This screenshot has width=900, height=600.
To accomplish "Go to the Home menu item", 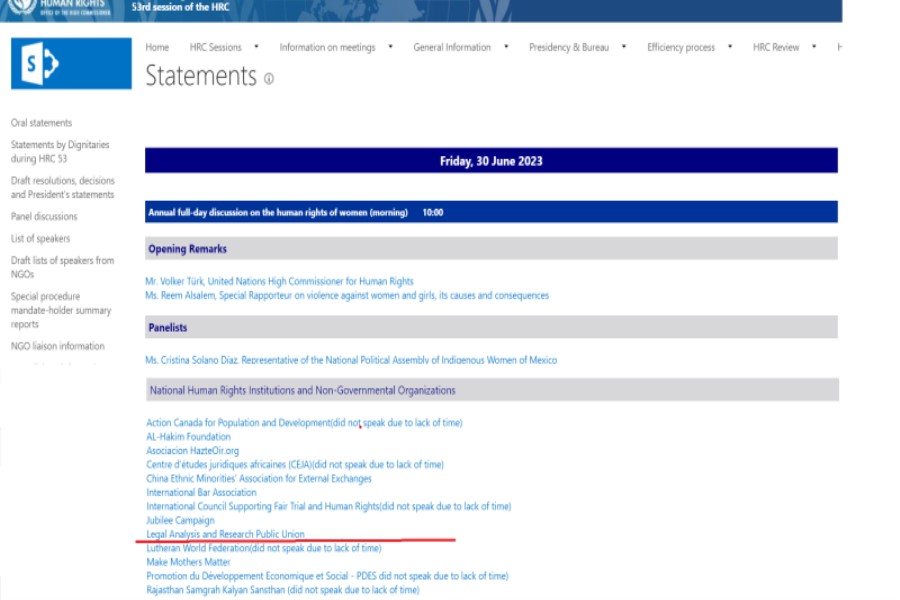I will (x=157, y=47).
